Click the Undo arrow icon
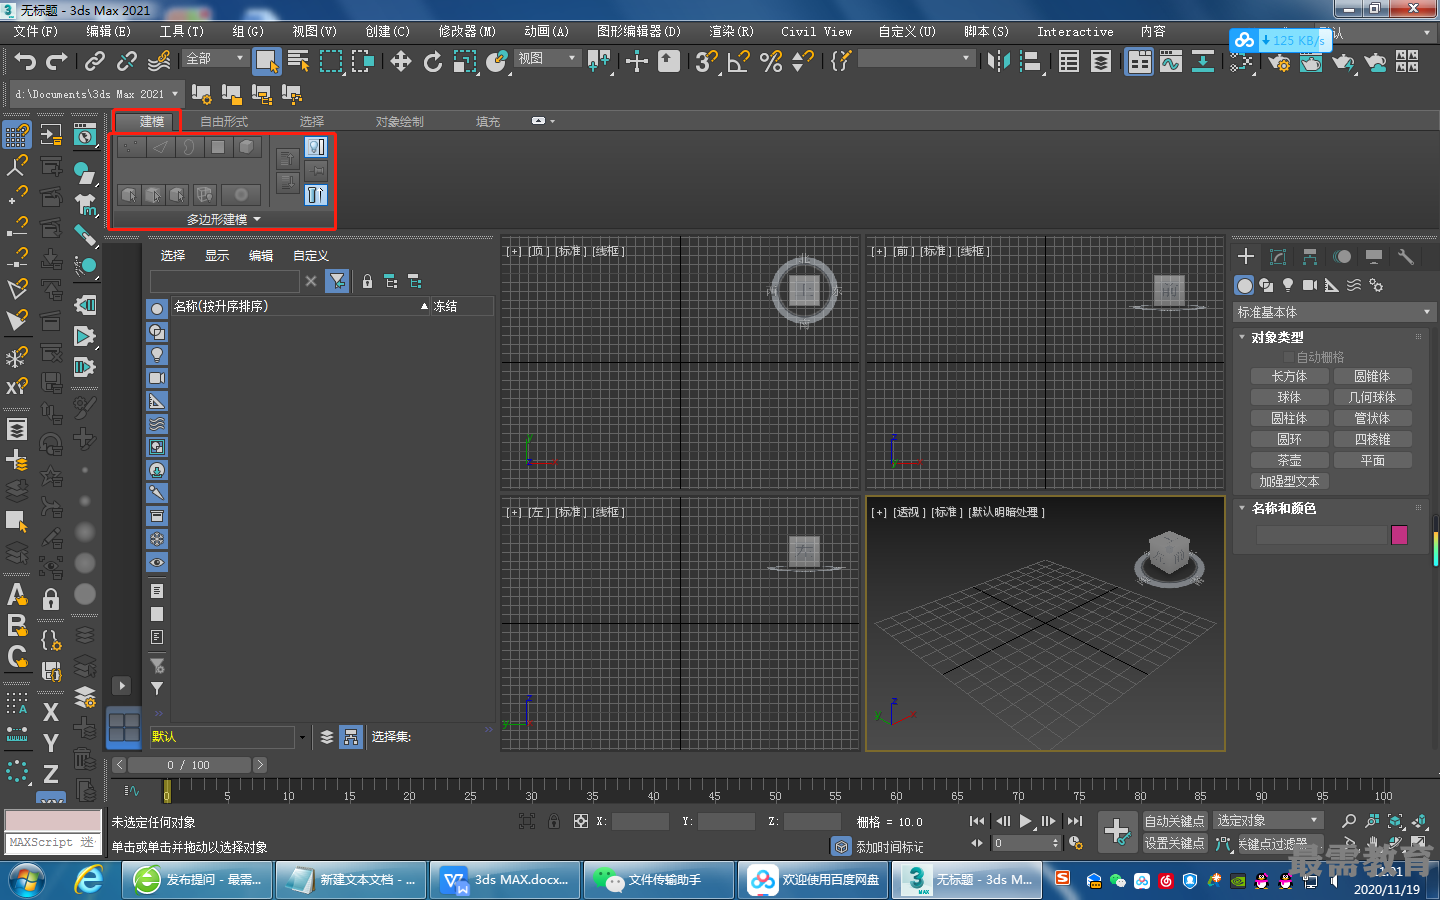1440x900 pixels. pyautogui.click(x=25, y=62)
